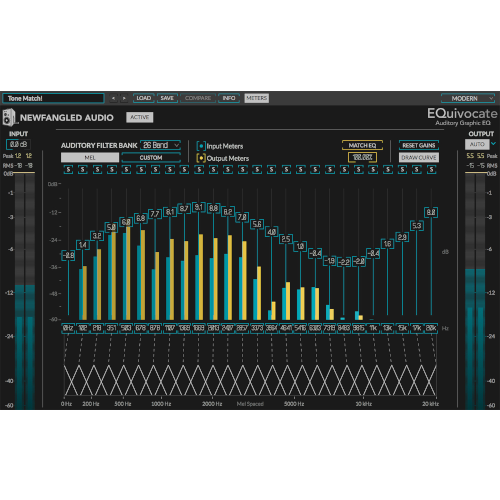Toggle the Input Meters checkbox

point(201,146)
